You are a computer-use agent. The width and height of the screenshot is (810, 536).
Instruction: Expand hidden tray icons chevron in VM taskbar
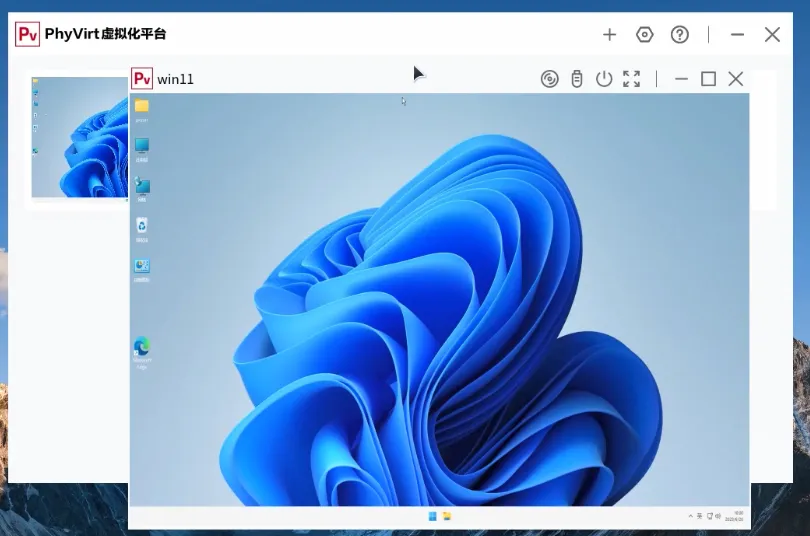(x=691, y=516)
